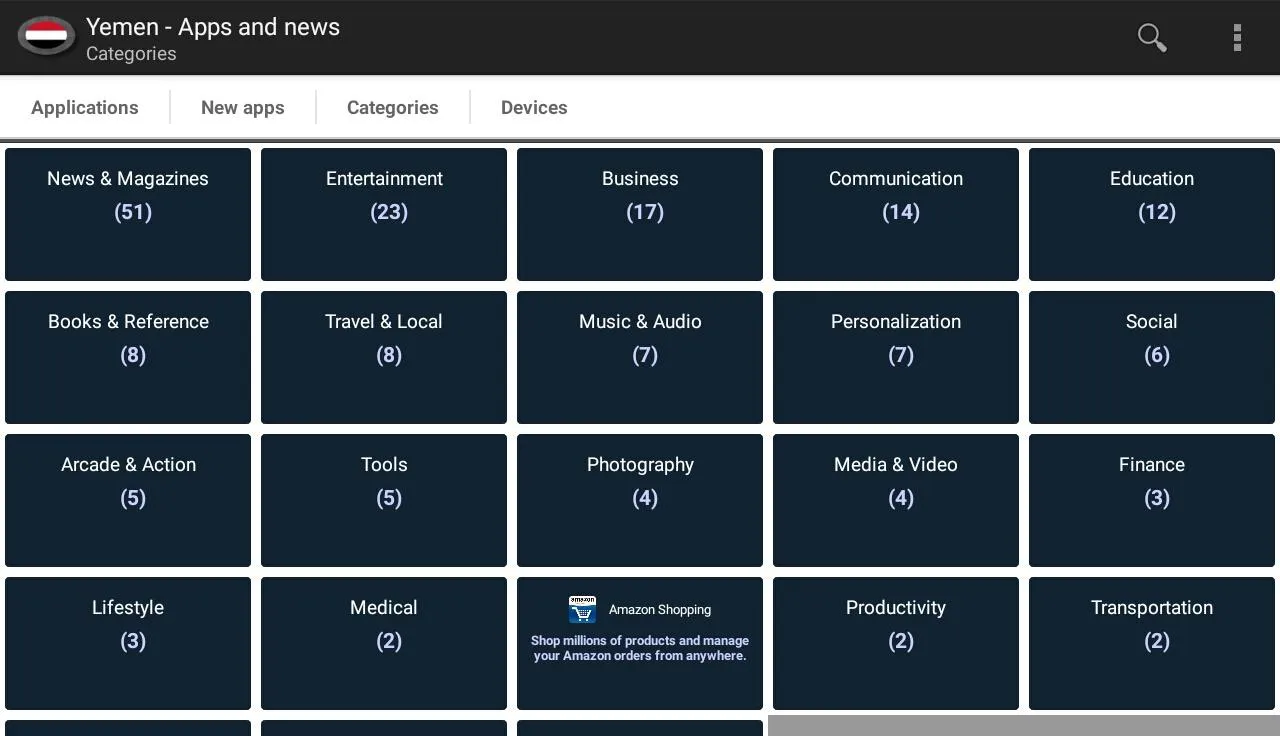Browse Books & Reference category
The width and height of the screenshot is (1280, 736).
point(128,357)
